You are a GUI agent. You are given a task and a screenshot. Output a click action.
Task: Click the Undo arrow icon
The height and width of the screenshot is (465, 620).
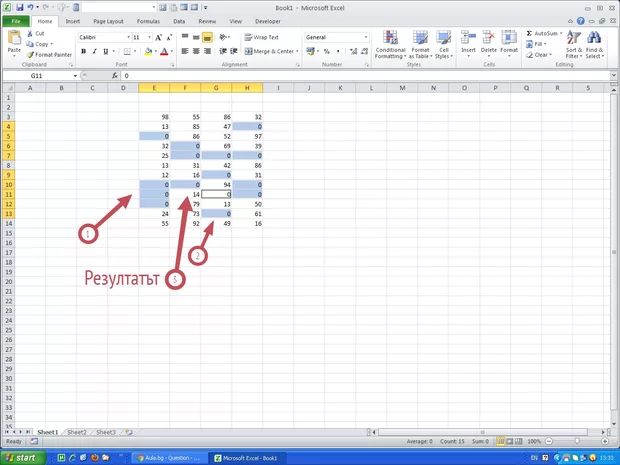click(30, 8)
